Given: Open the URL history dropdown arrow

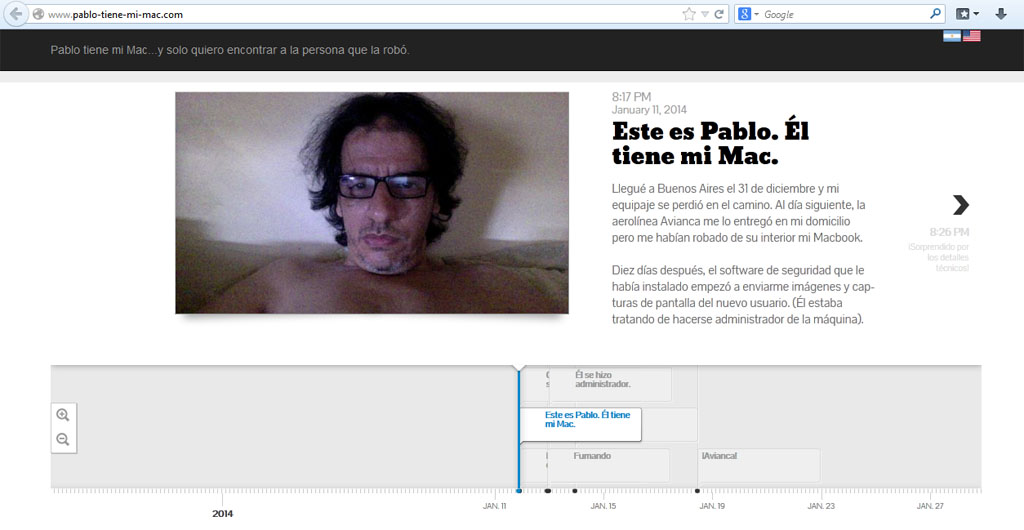Looking at the screenshot, I should pyautogui.click(x=704, y=15).
